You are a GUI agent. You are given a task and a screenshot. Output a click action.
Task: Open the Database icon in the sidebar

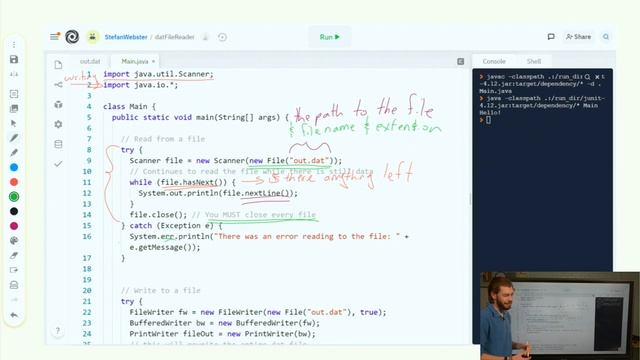tap(58, 144)
